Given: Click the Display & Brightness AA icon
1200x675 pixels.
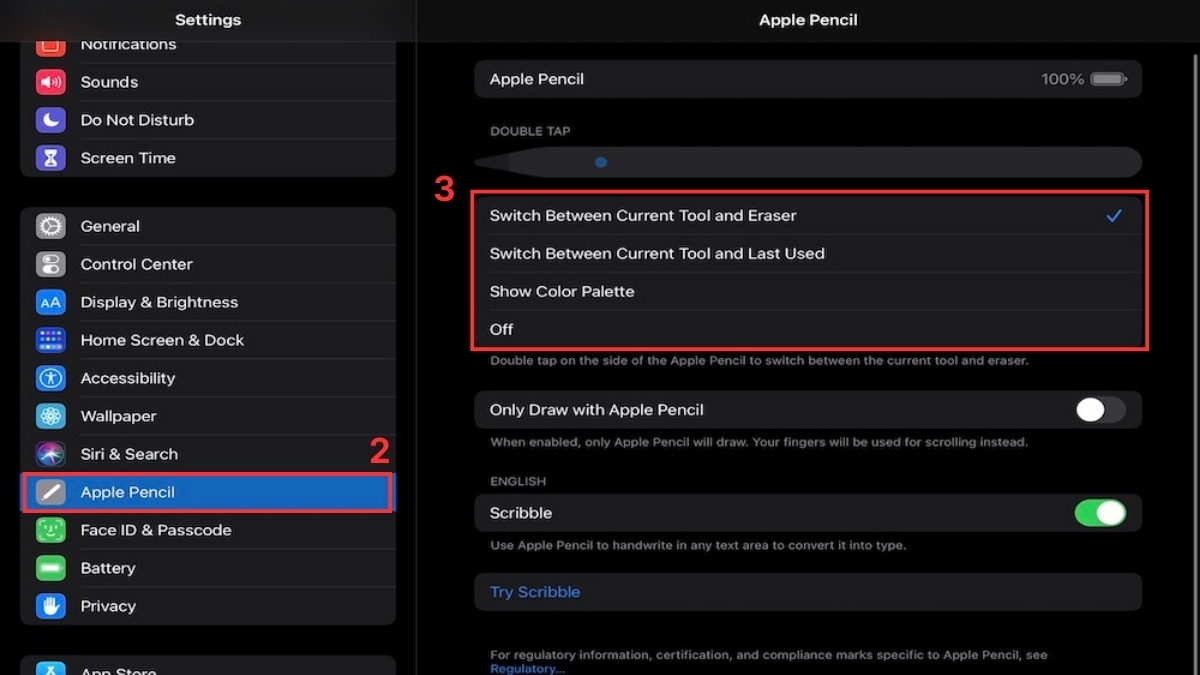Looking at the screenshot, I should pyautogui.click(x=51, y=302).
